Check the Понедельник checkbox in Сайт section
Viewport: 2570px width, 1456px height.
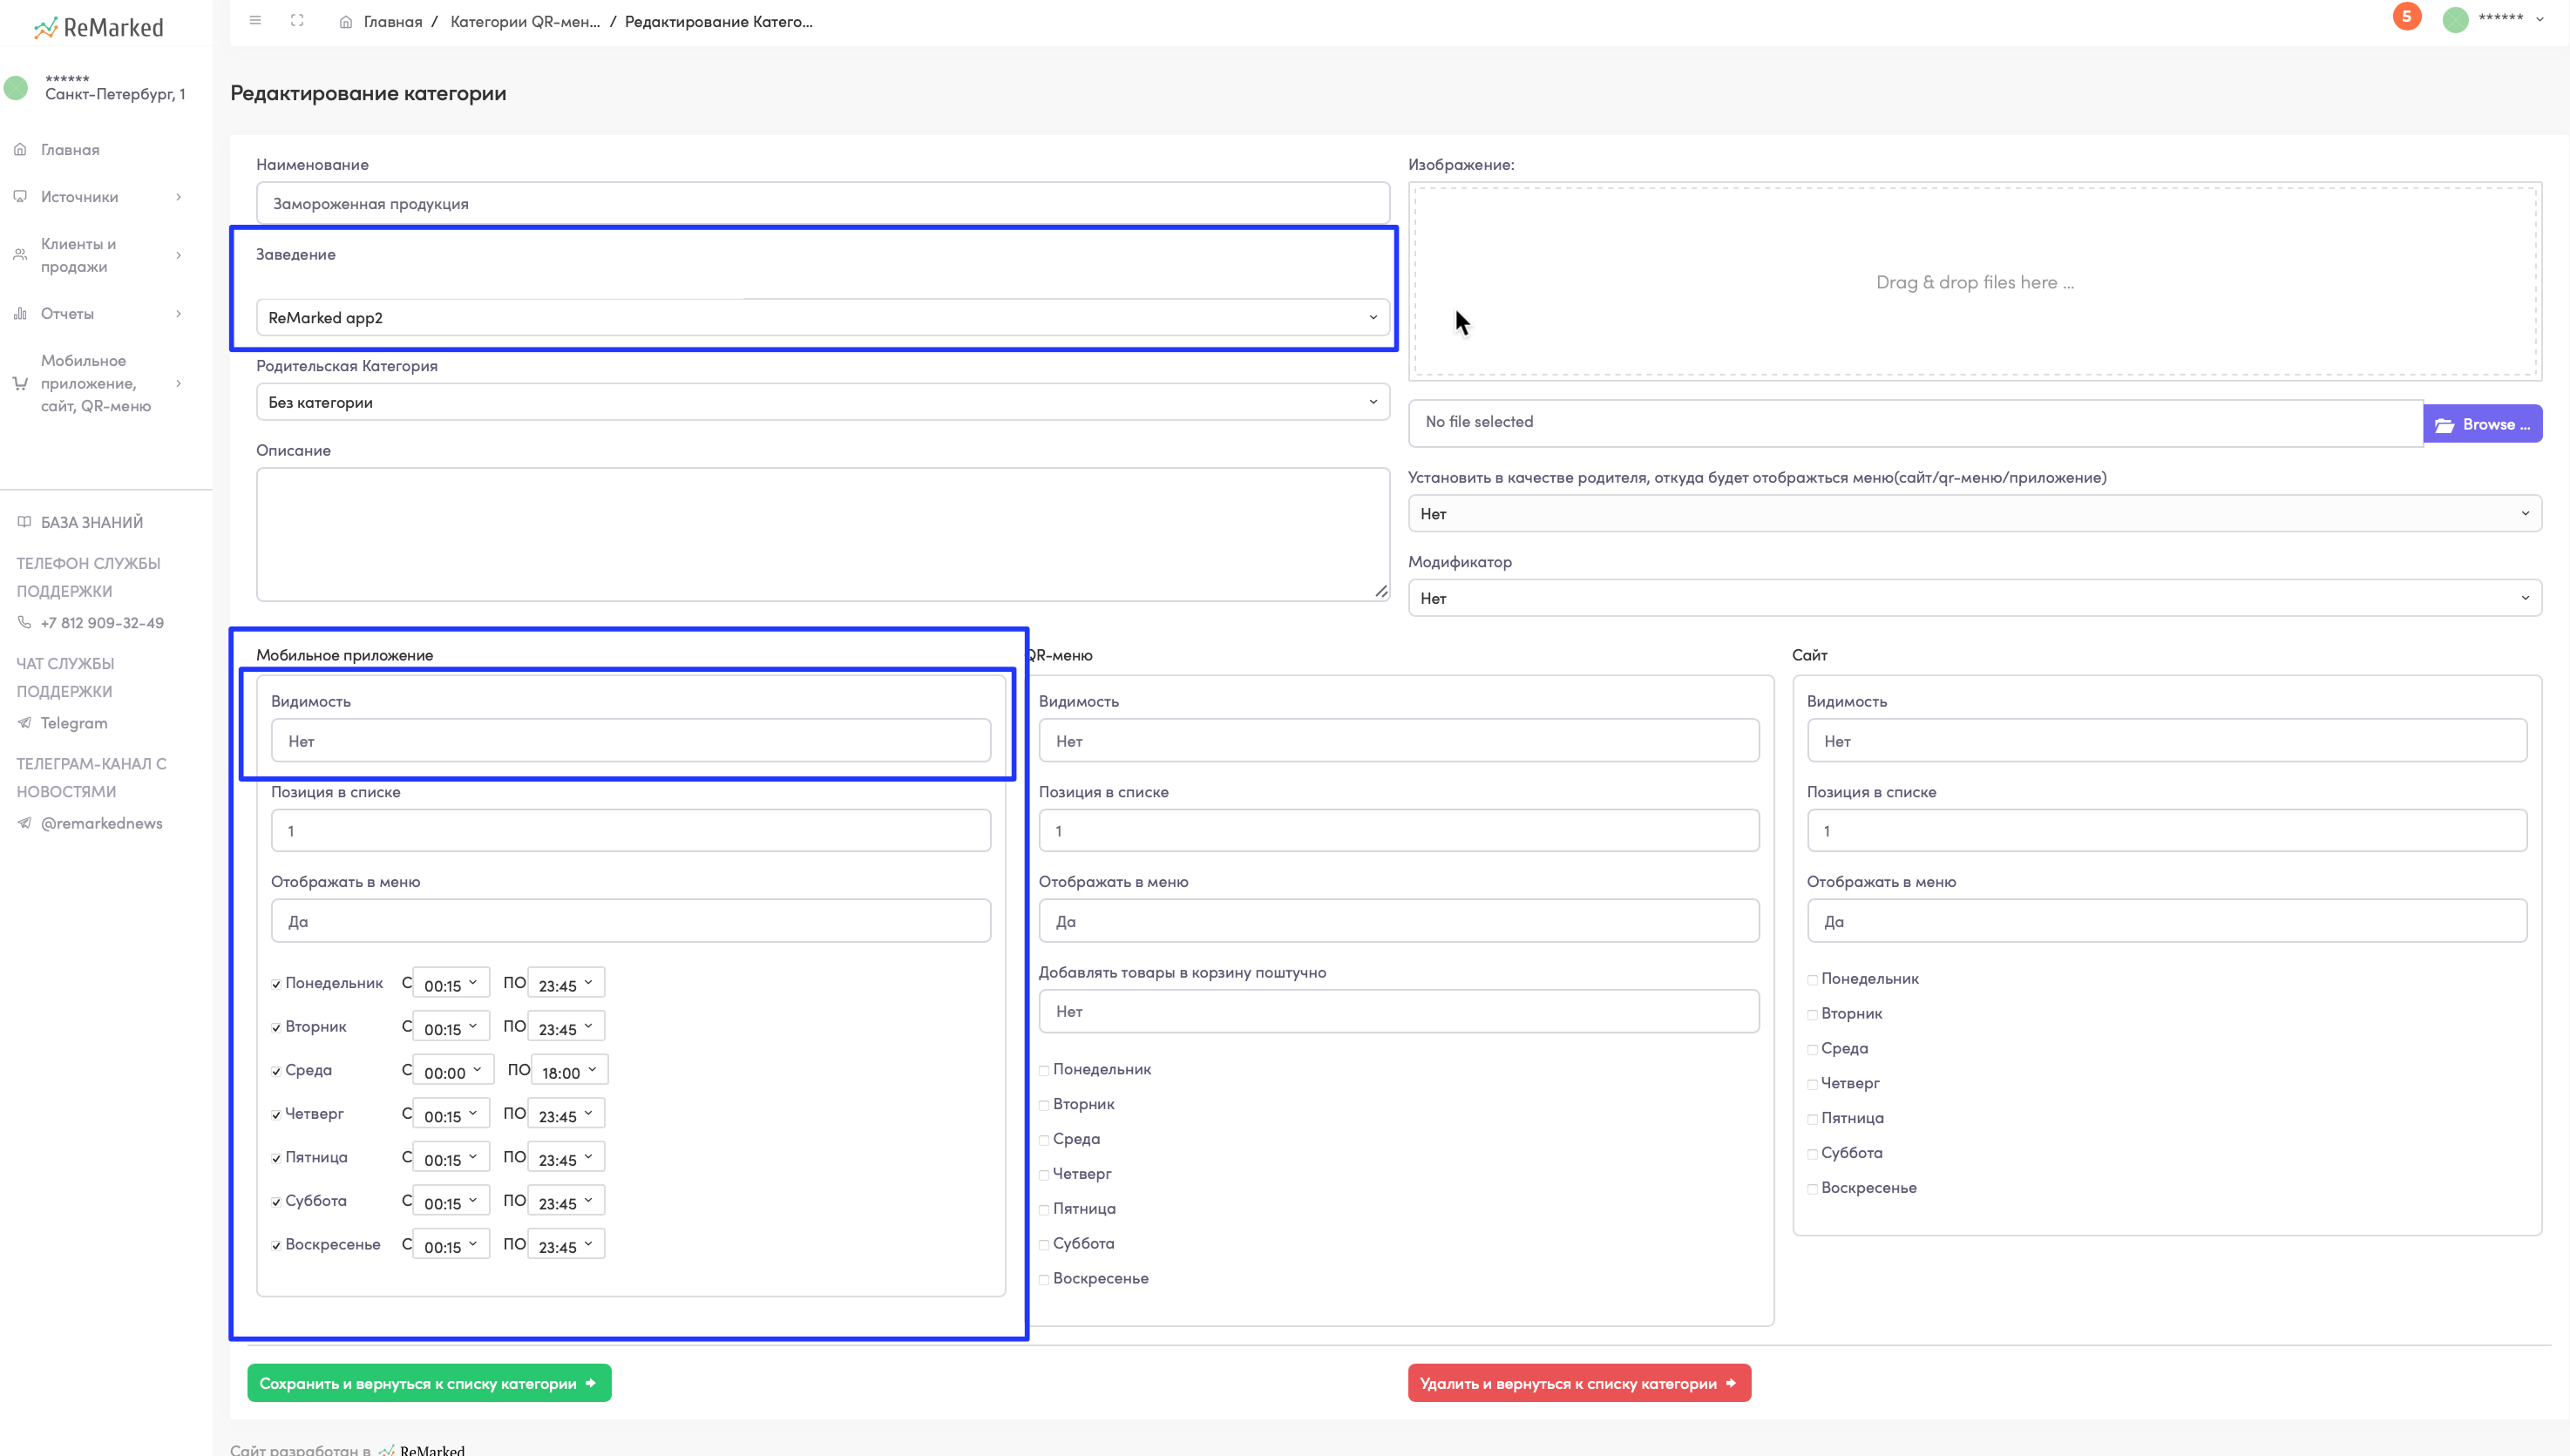click(x=1812, y=980)
